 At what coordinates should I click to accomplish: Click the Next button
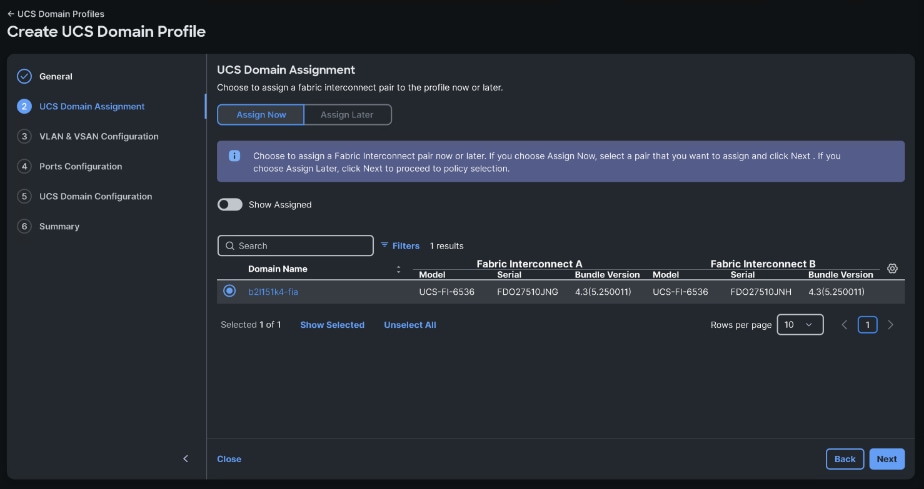pyautogui.click(x=887, y=459)
